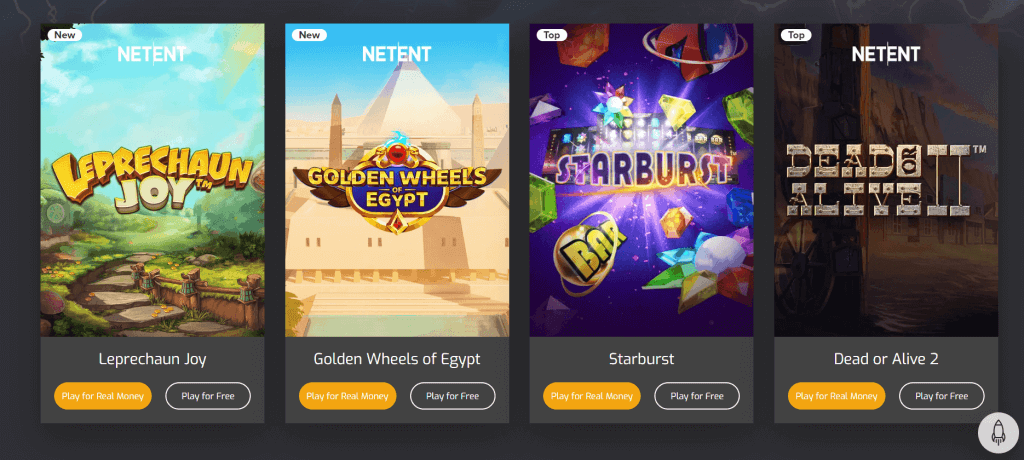Play Golden Wheels of Egypt for free

coord(453,396)
